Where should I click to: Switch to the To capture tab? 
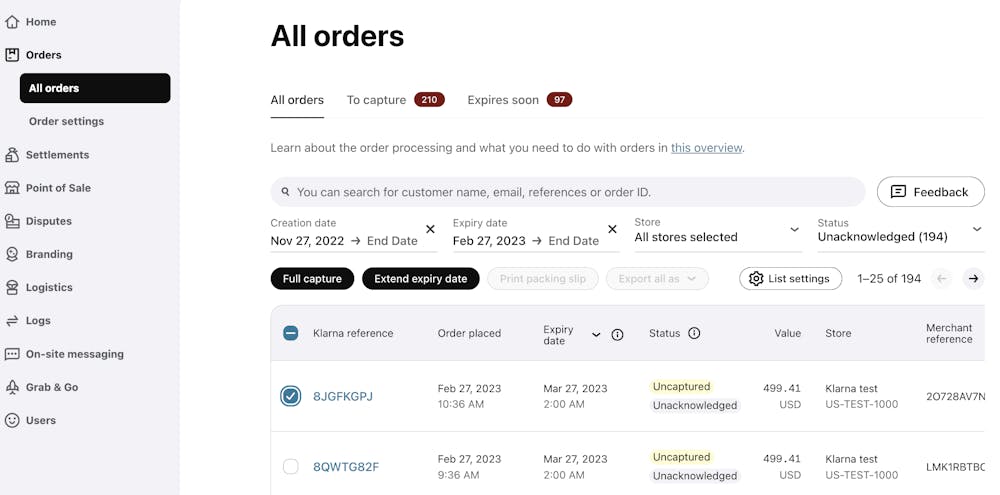[395, 100]
